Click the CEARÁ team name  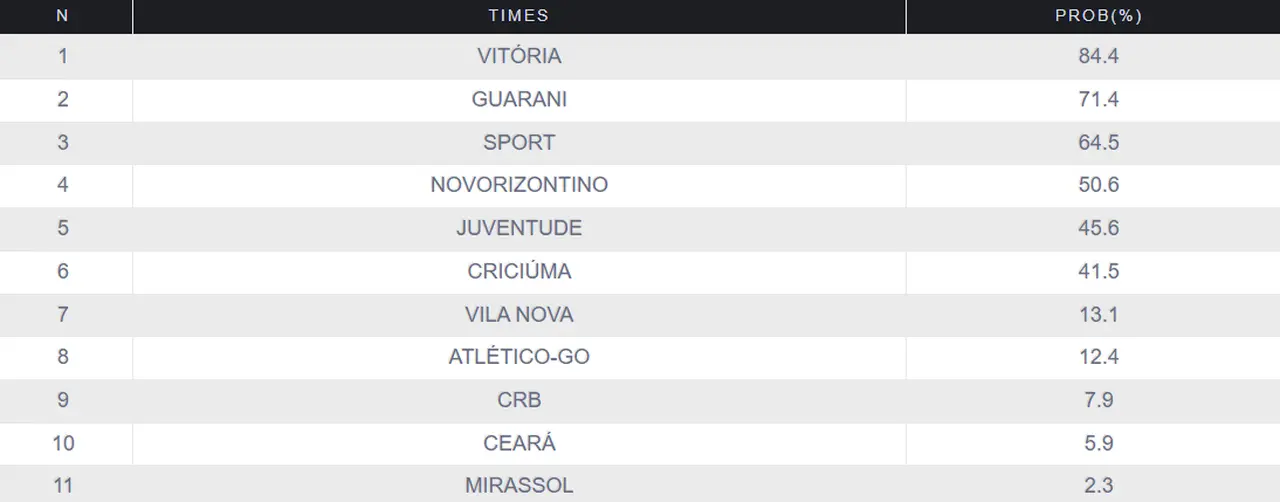[519, 443]
